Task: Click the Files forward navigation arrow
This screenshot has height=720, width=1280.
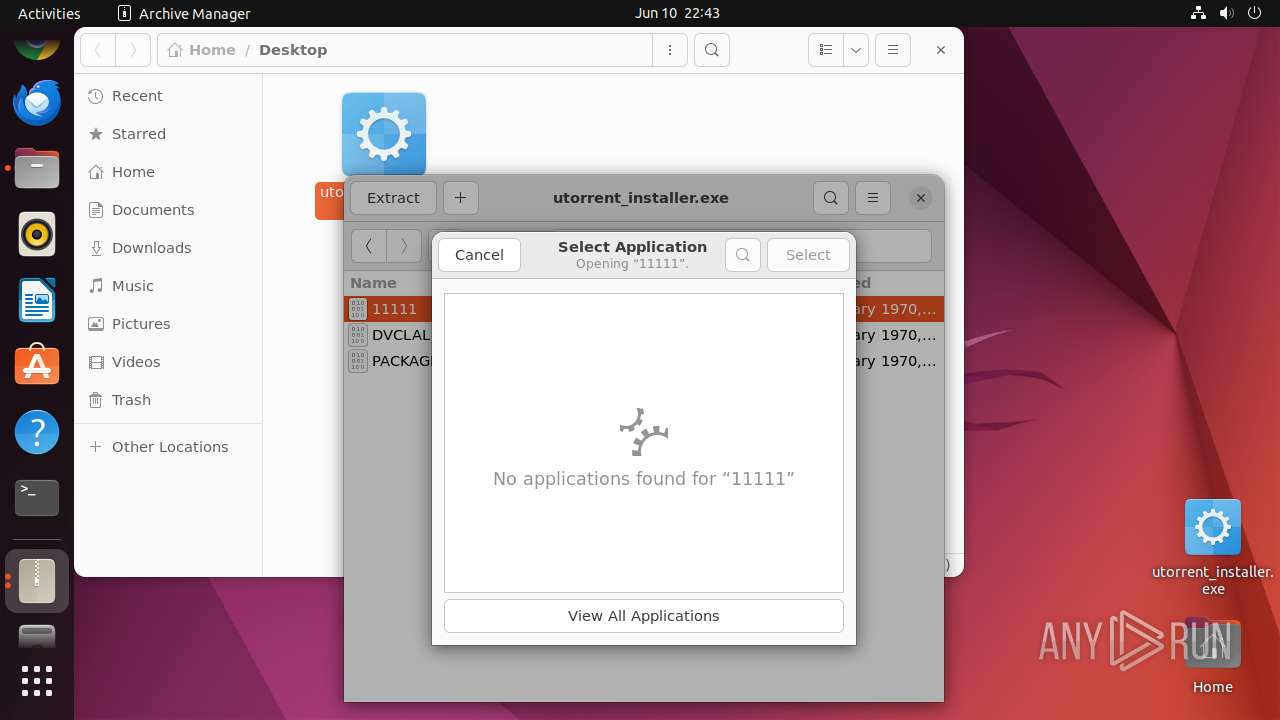Action: [x=133, y=50]
